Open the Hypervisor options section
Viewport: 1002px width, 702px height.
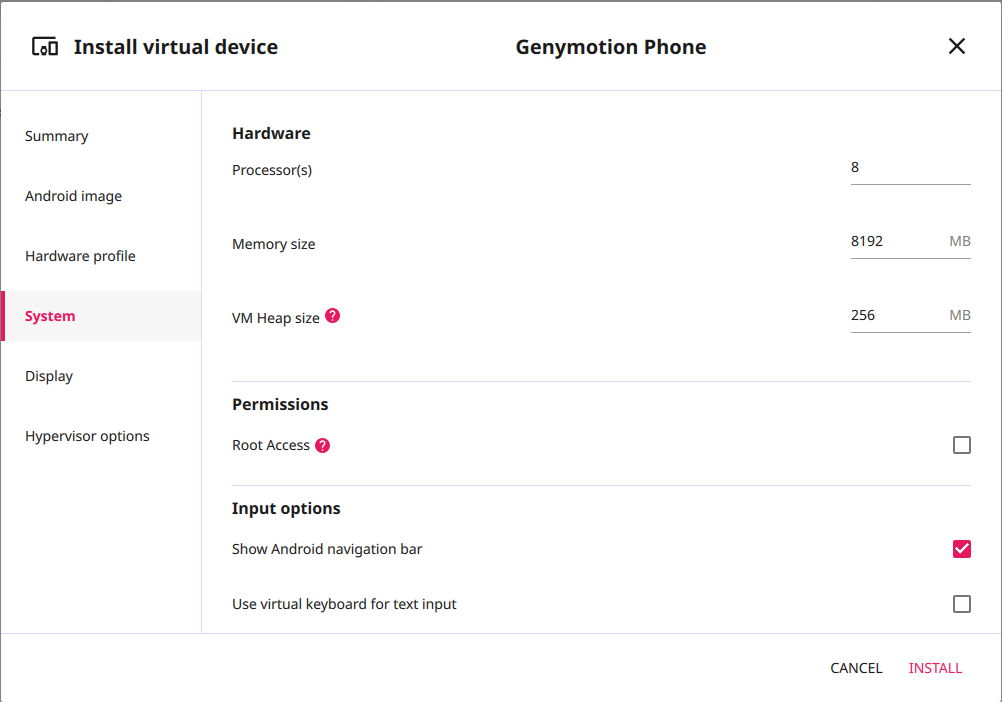(87, 436)
